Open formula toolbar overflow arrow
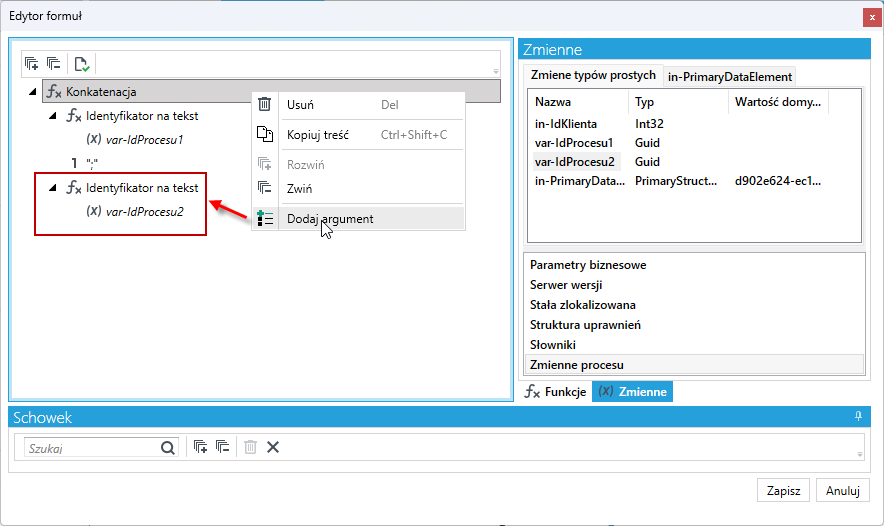 click(496, 72)
